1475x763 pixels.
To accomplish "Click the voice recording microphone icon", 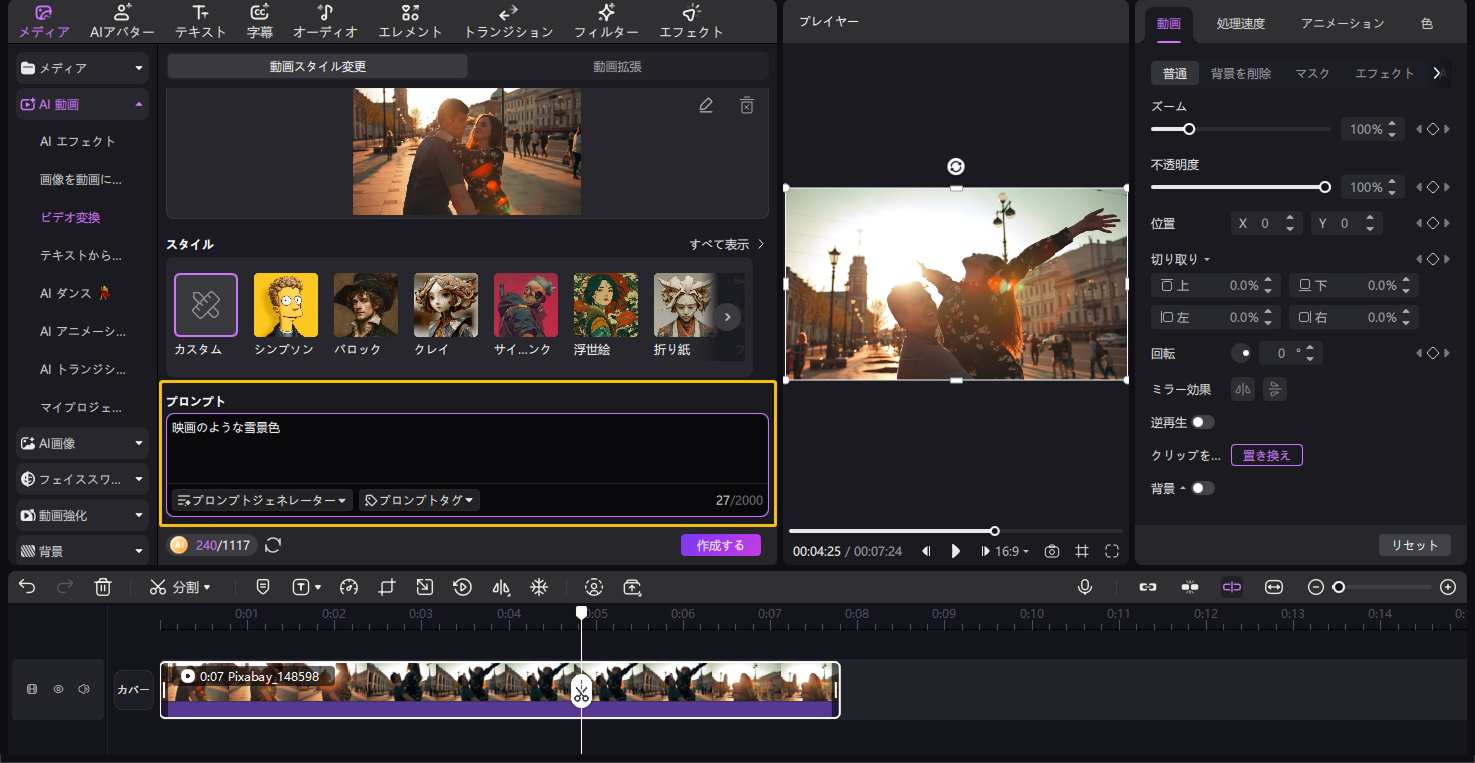I will tap(1085, 587).
